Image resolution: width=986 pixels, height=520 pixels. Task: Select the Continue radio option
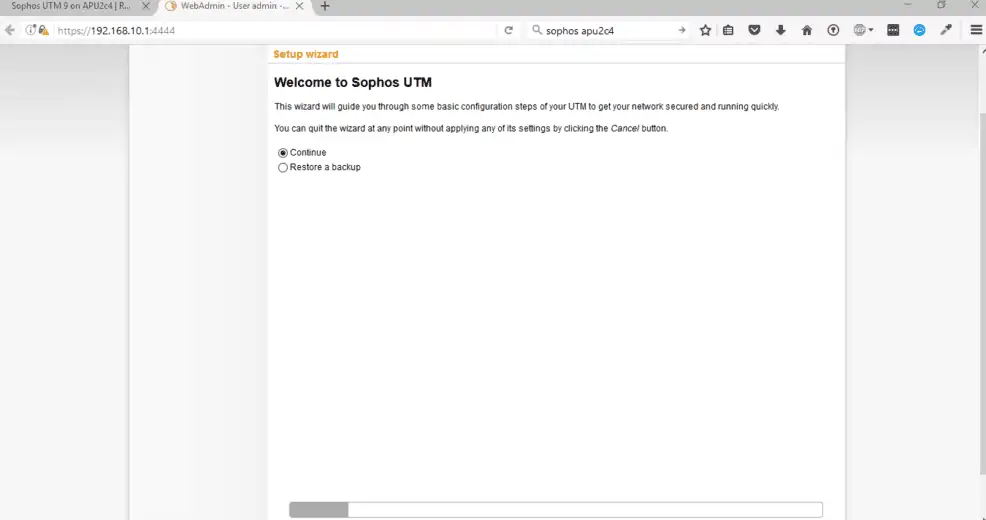pyautogui.click(x=283, y=153)
